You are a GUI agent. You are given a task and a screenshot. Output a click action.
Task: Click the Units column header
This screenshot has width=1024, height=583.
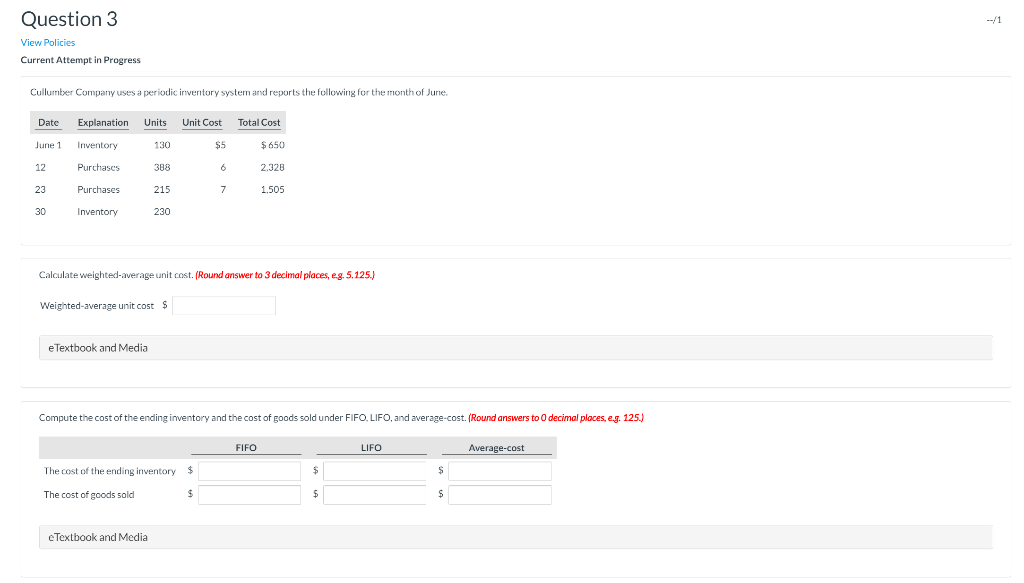tap(155, 122)
